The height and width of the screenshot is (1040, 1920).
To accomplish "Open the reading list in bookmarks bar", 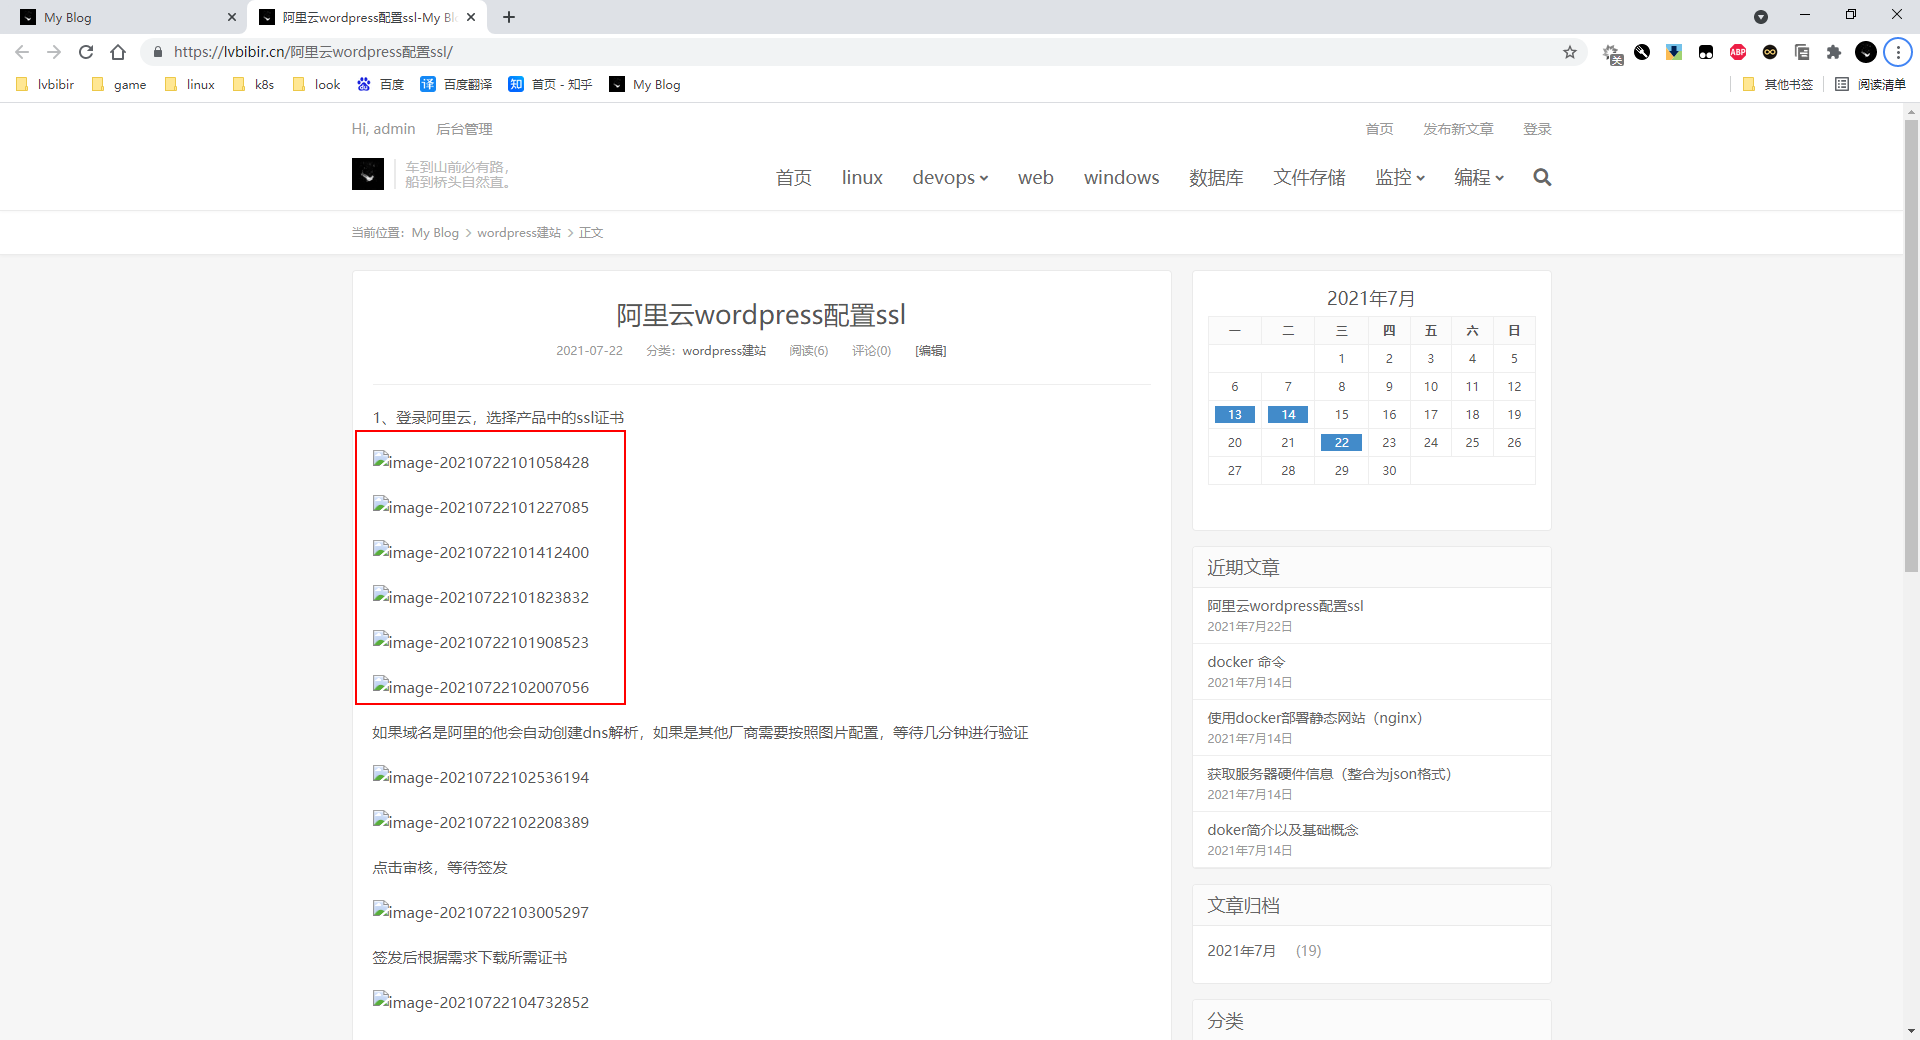I will (1870, 85).
